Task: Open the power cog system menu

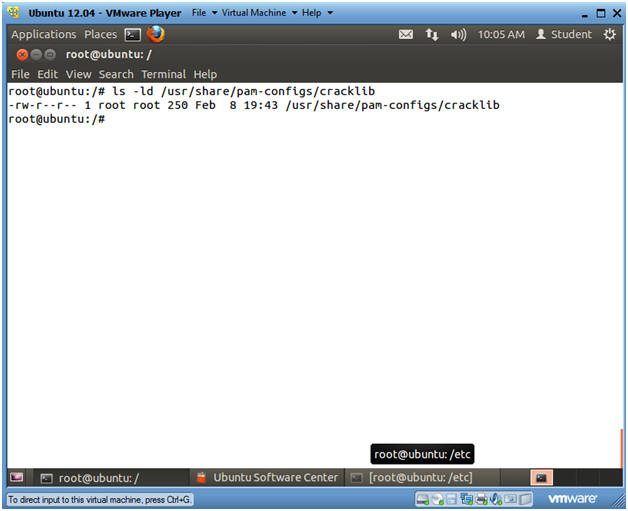Action: (x=610, y=34)
